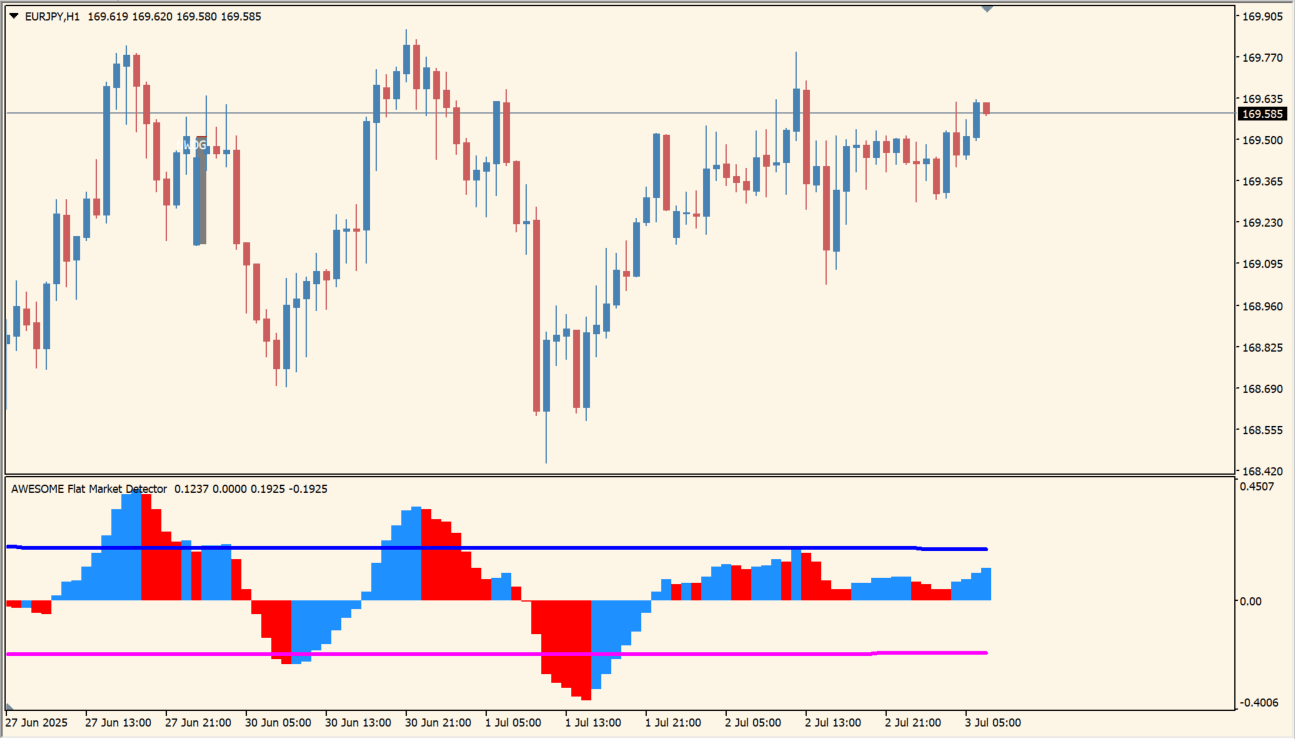Click price scale label 169.500
Screen dimensions: 1295x739
1262,141
